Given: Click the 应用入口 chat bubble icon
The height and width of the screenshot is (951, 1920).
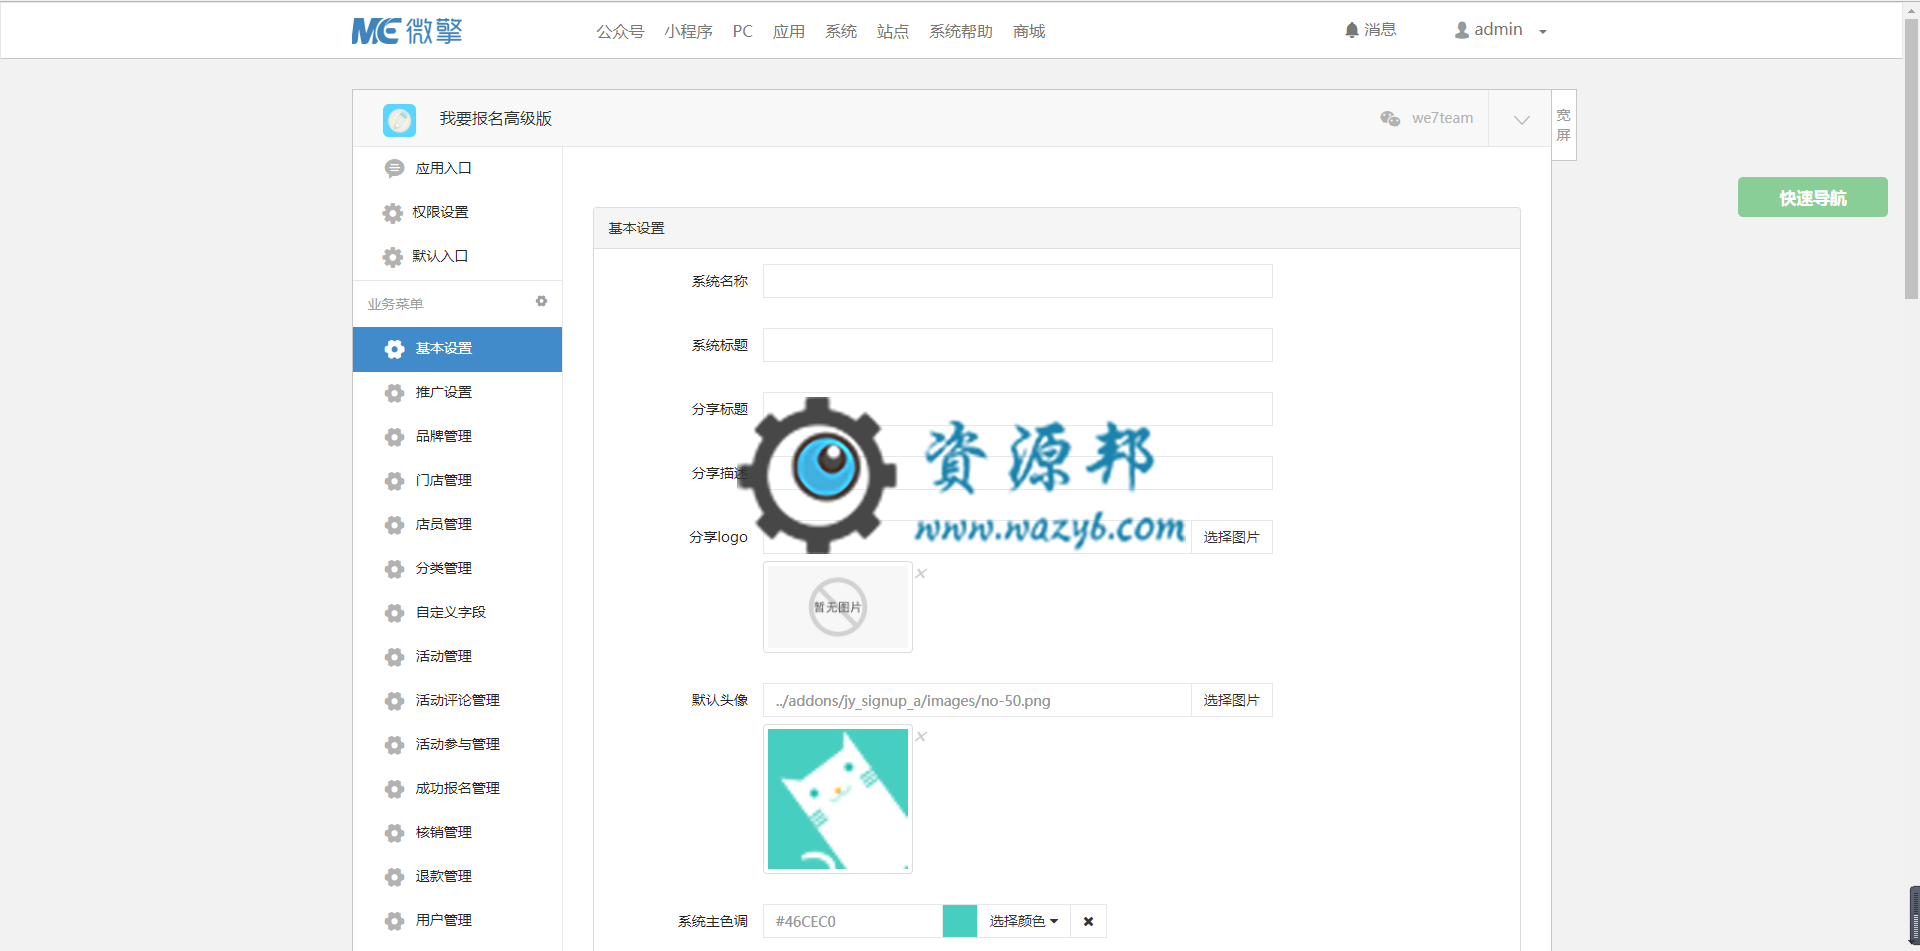Looking at the screenshot, I should tap(395, 169).
